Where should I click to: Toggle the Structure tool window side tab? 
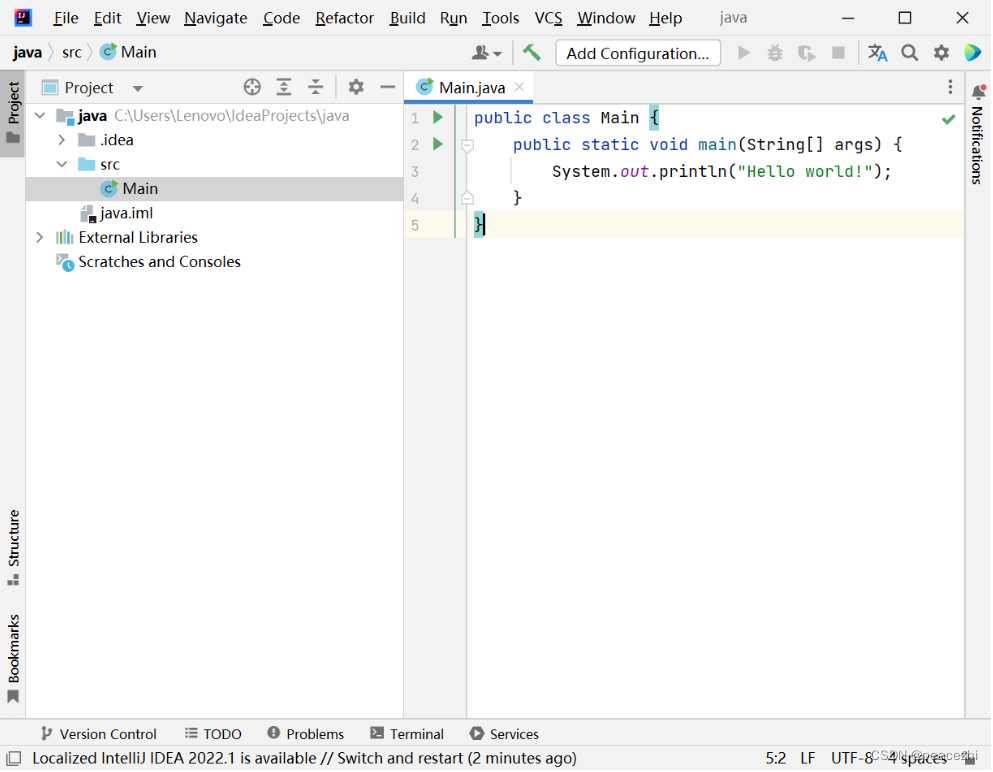pos(13,546)
